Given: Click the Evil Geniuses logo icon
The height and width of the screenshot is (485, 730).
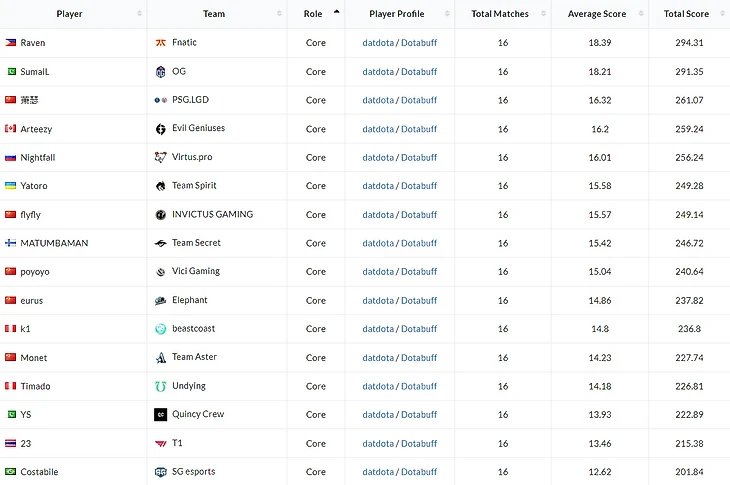Looking at the screenshot, I should tap(161, 129).
